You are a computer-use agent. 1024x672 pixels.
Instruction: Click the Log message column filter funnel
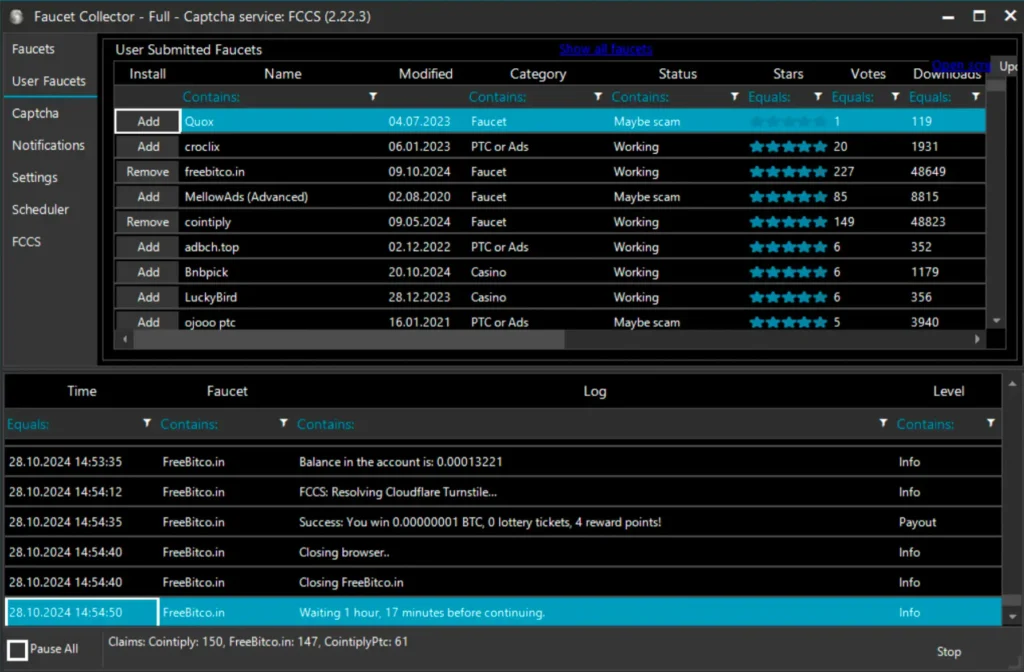click(x=883, y=423)
